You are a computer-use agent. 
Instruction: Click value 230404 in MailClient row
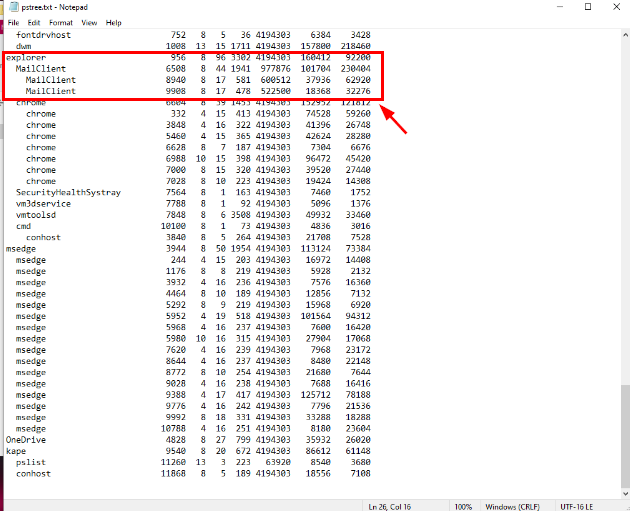pyautogui.click(x=356, y=69)
